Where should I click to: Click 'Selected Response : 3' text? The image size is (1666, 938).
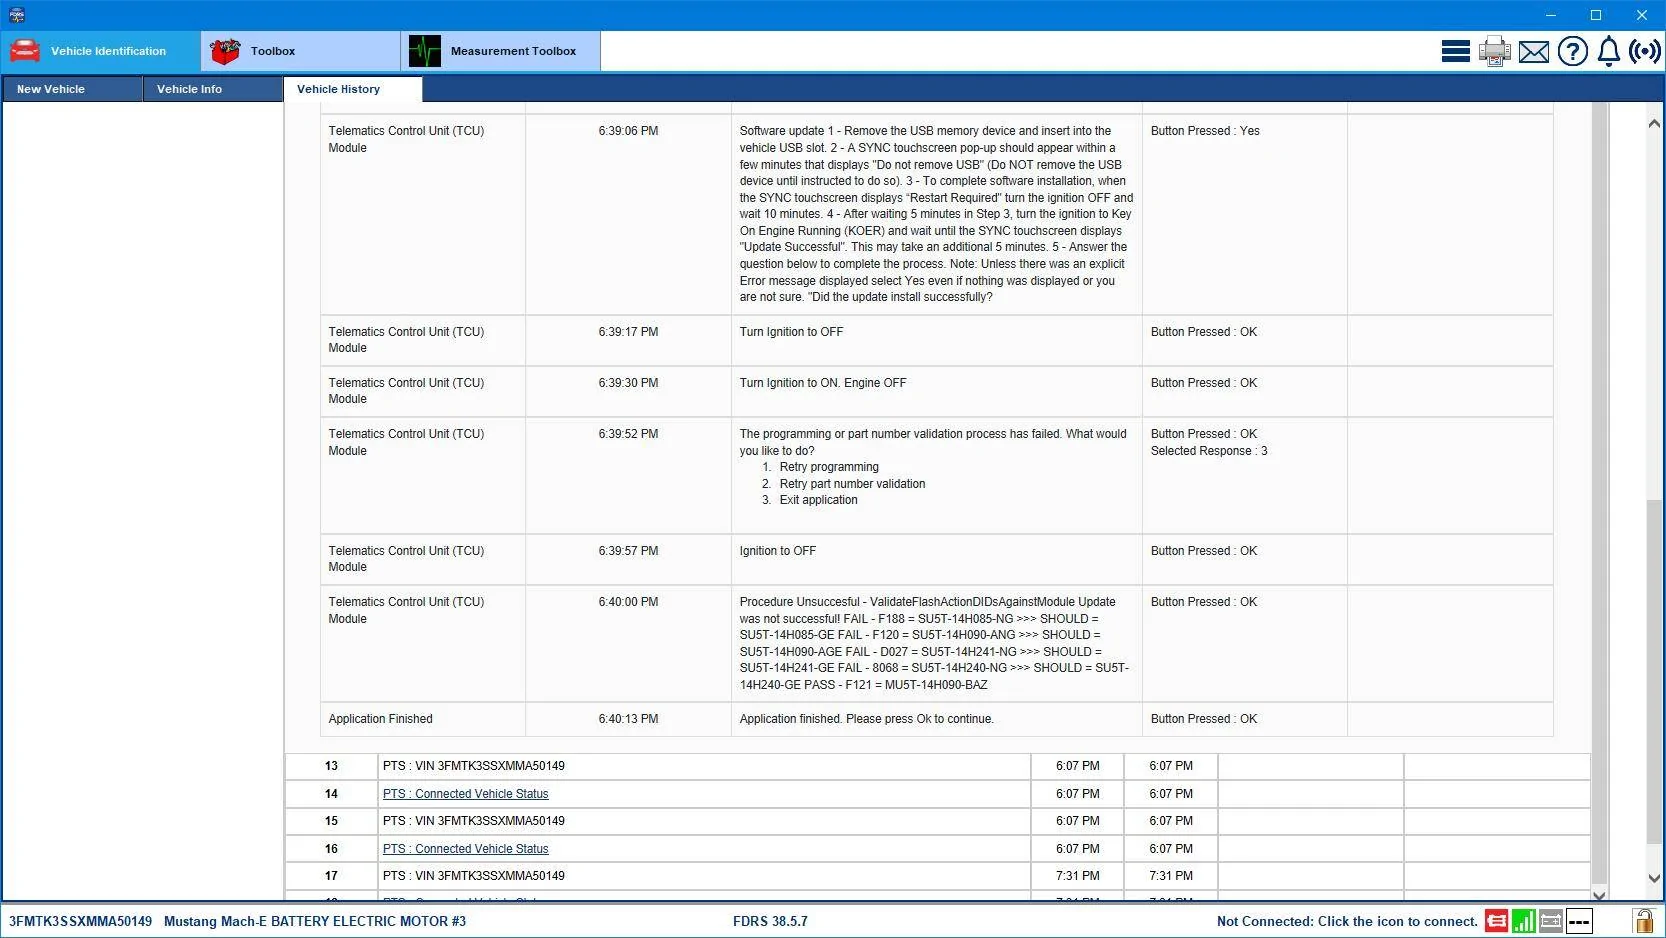1209,451
